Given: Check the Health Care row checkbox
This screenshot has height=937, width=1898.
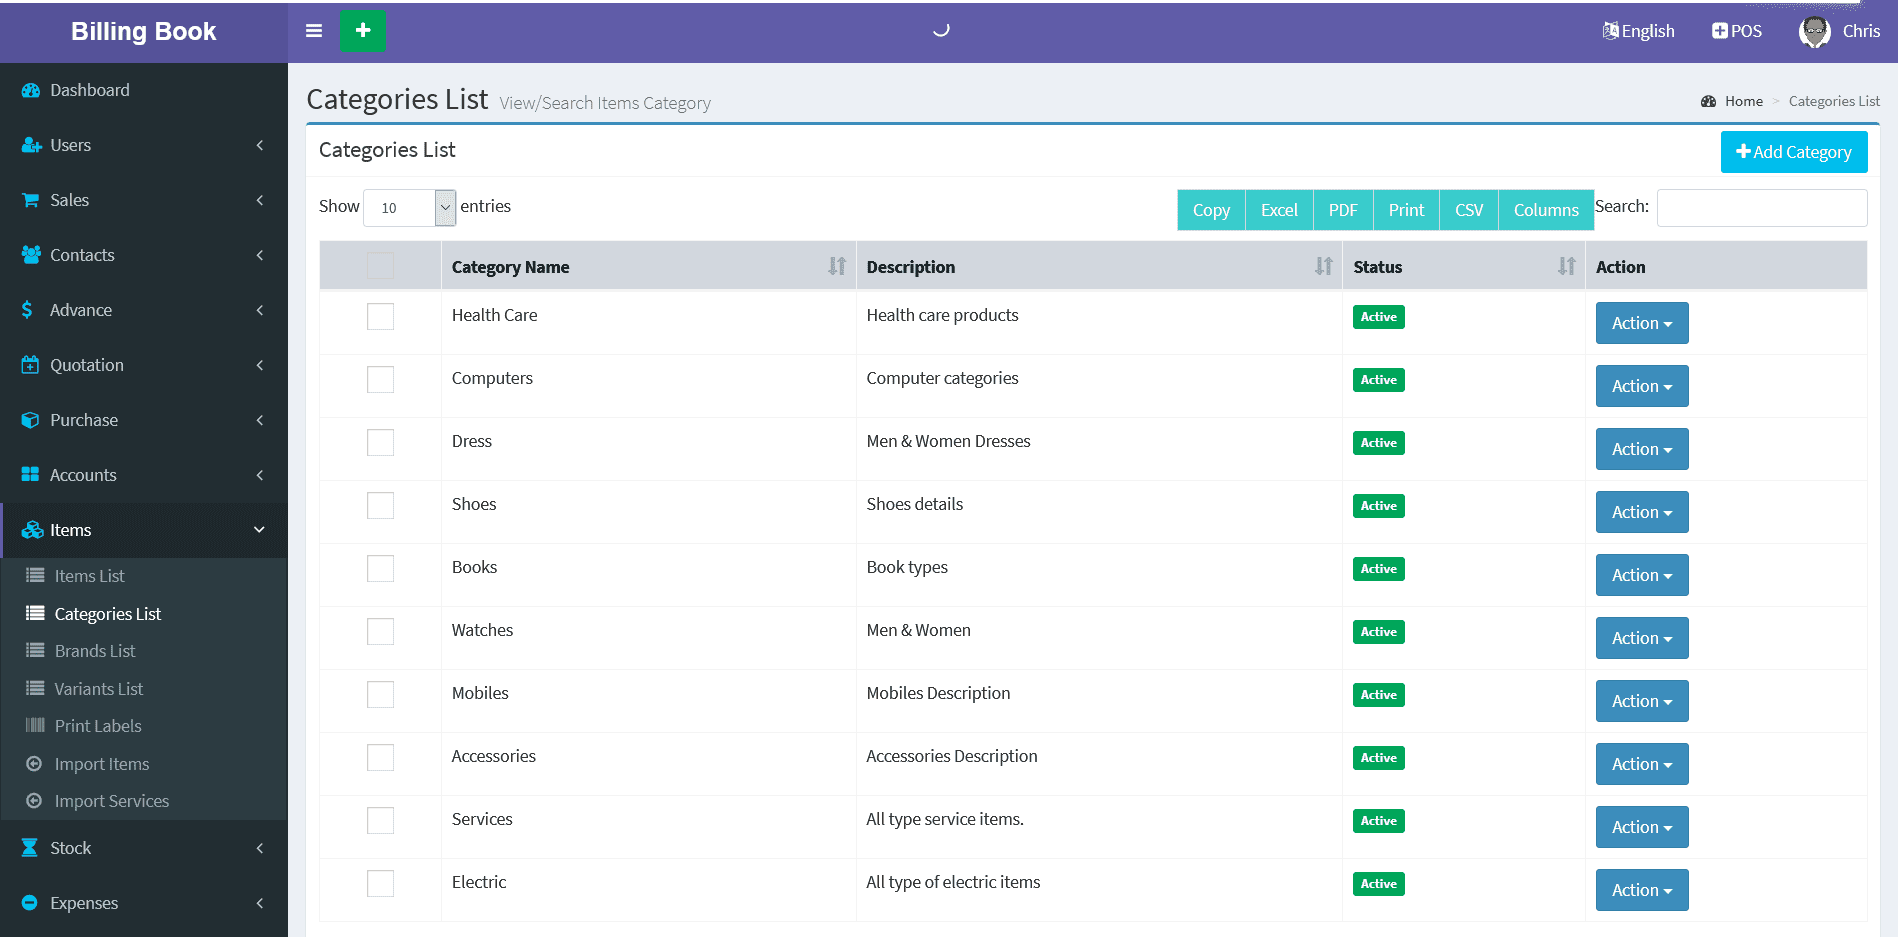Looking at the screenshot, I should click(380, 317).
